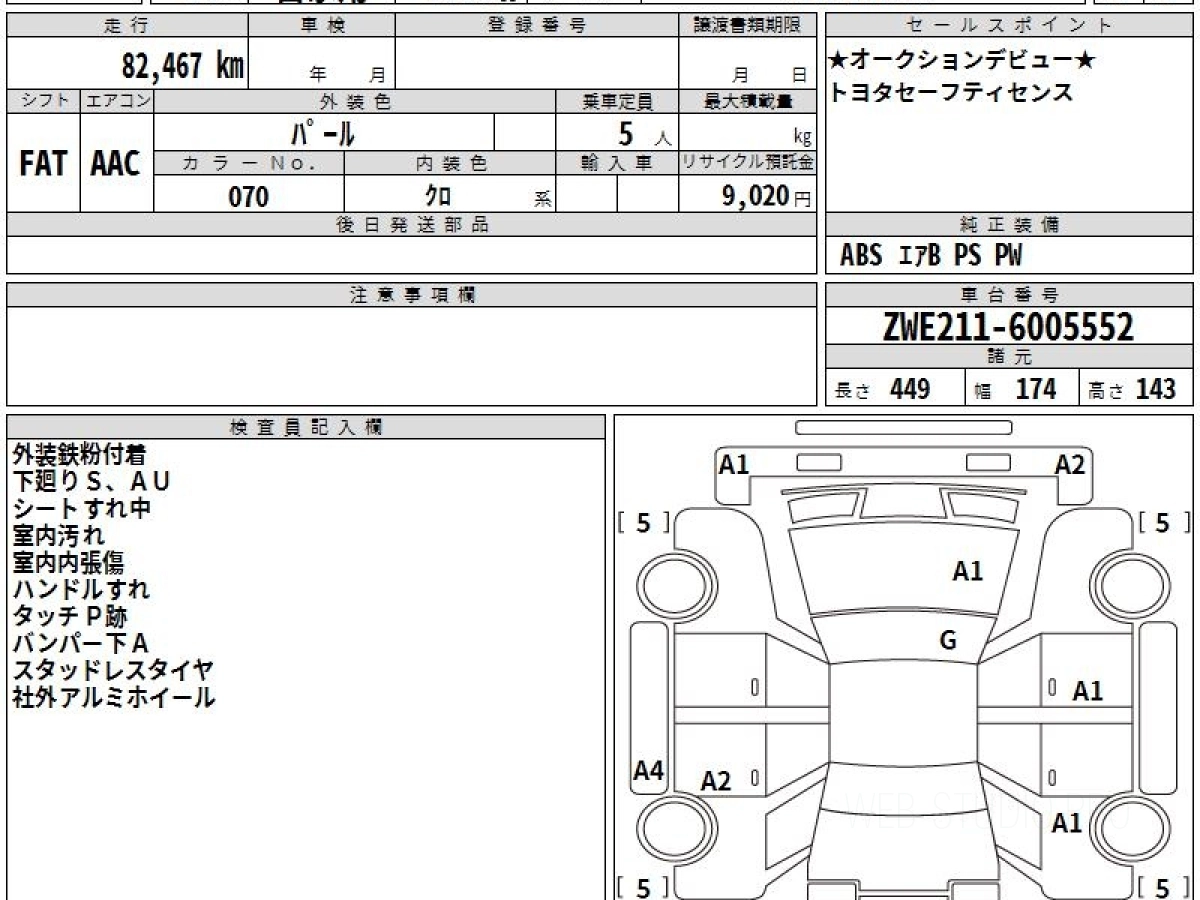
Task: Select the 純正装備 header
Action: click(x=1009, y=225)
